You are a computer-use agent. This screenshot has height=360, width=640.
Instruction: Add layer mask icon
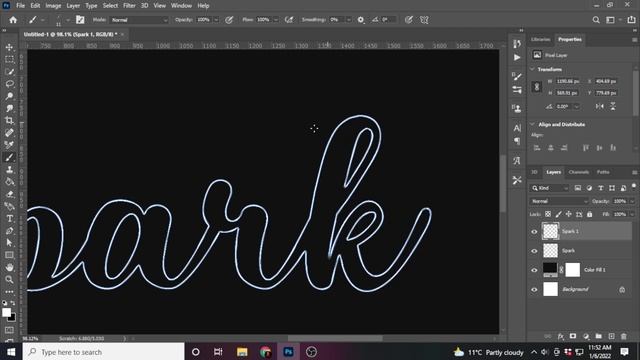[573, 336]
